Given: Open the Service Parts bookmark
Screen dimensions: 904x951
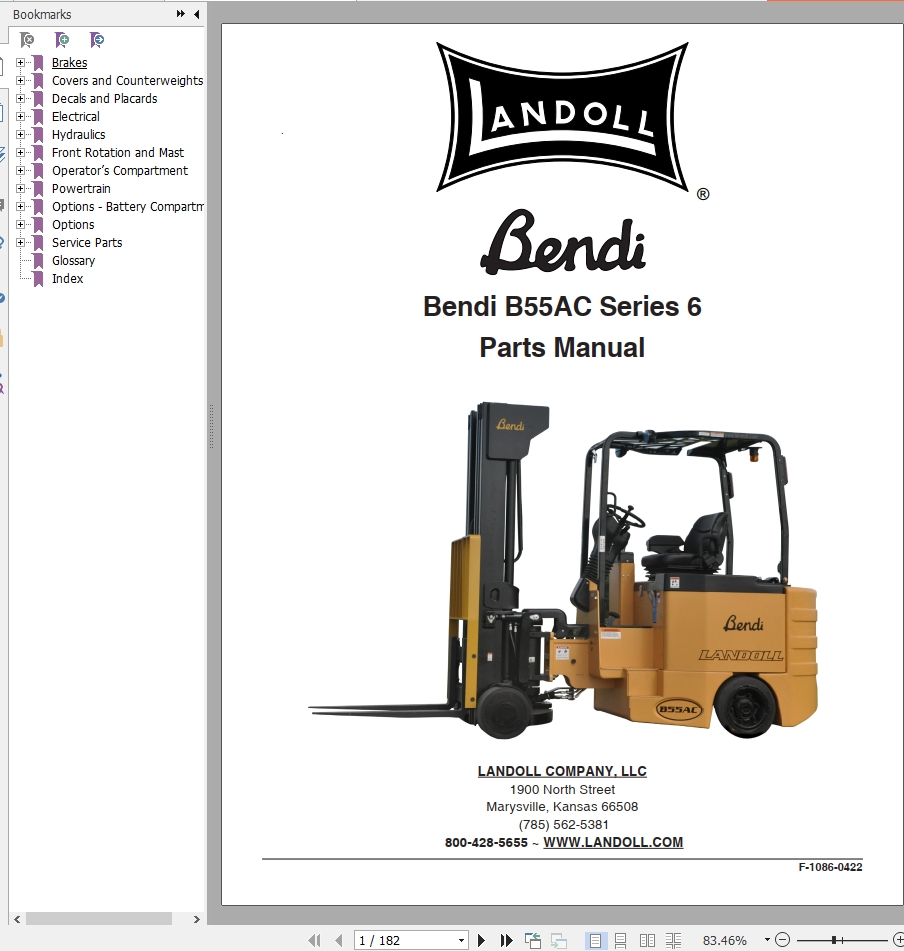Looking at the screenshot, I should coord(87,243).
